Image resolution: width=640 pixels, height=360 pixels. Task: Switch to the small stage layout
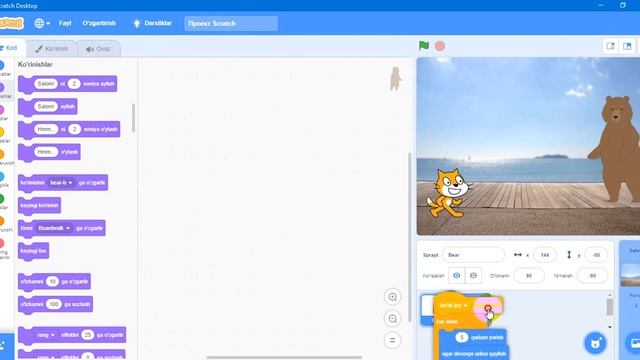611,46
